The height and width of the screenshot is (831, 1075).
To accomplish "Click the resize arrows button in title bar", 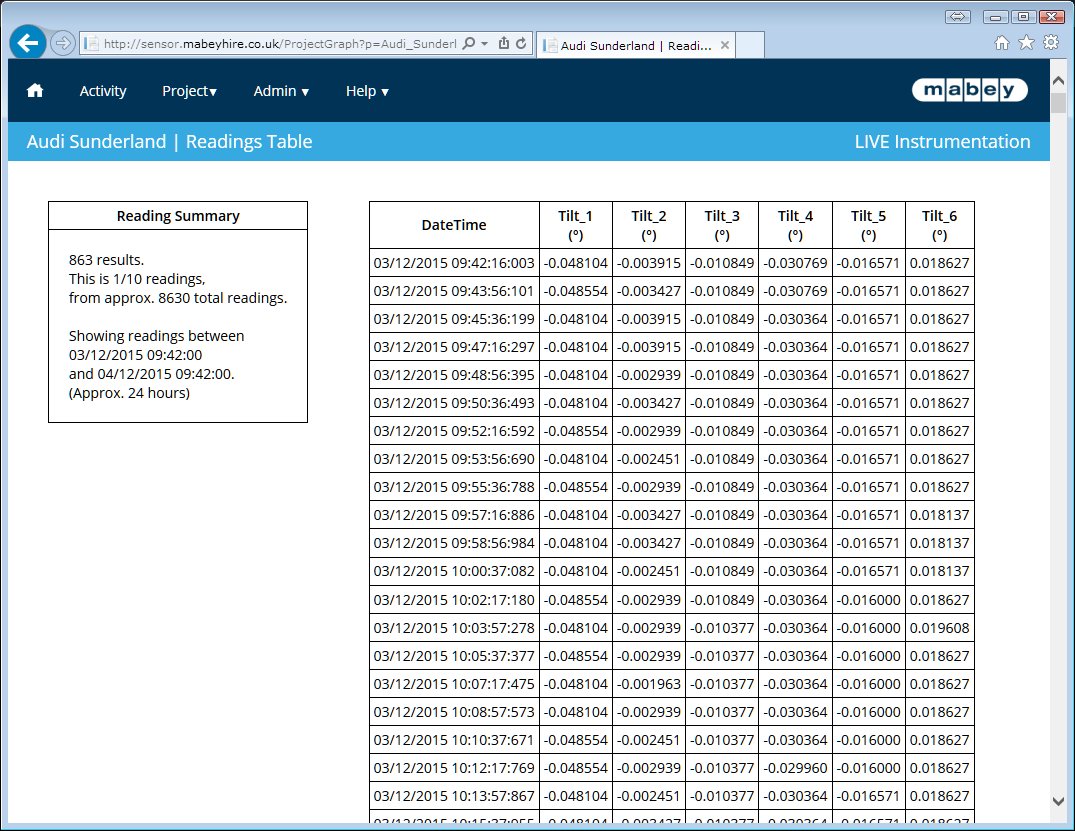I will tap(958, 16).
